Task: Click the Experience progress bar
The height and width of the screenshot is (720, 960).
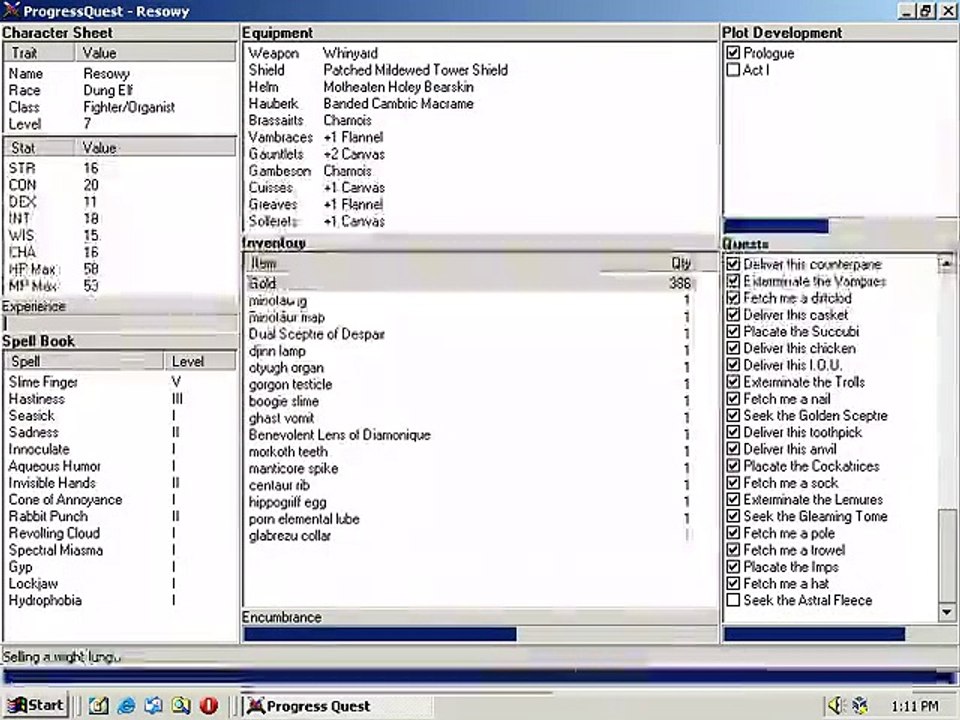Action: point(119,323)
